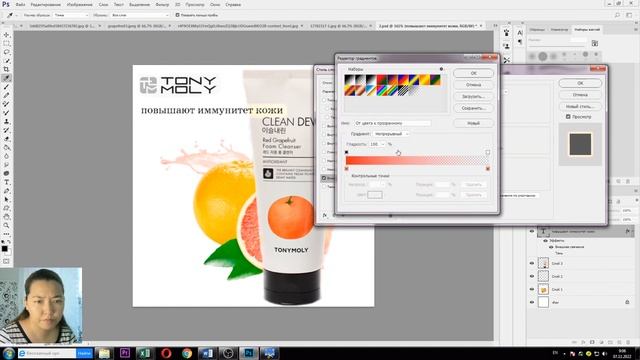Open Premiere Pro from taskbar
The image size is (640, 360).
point(124,353)
